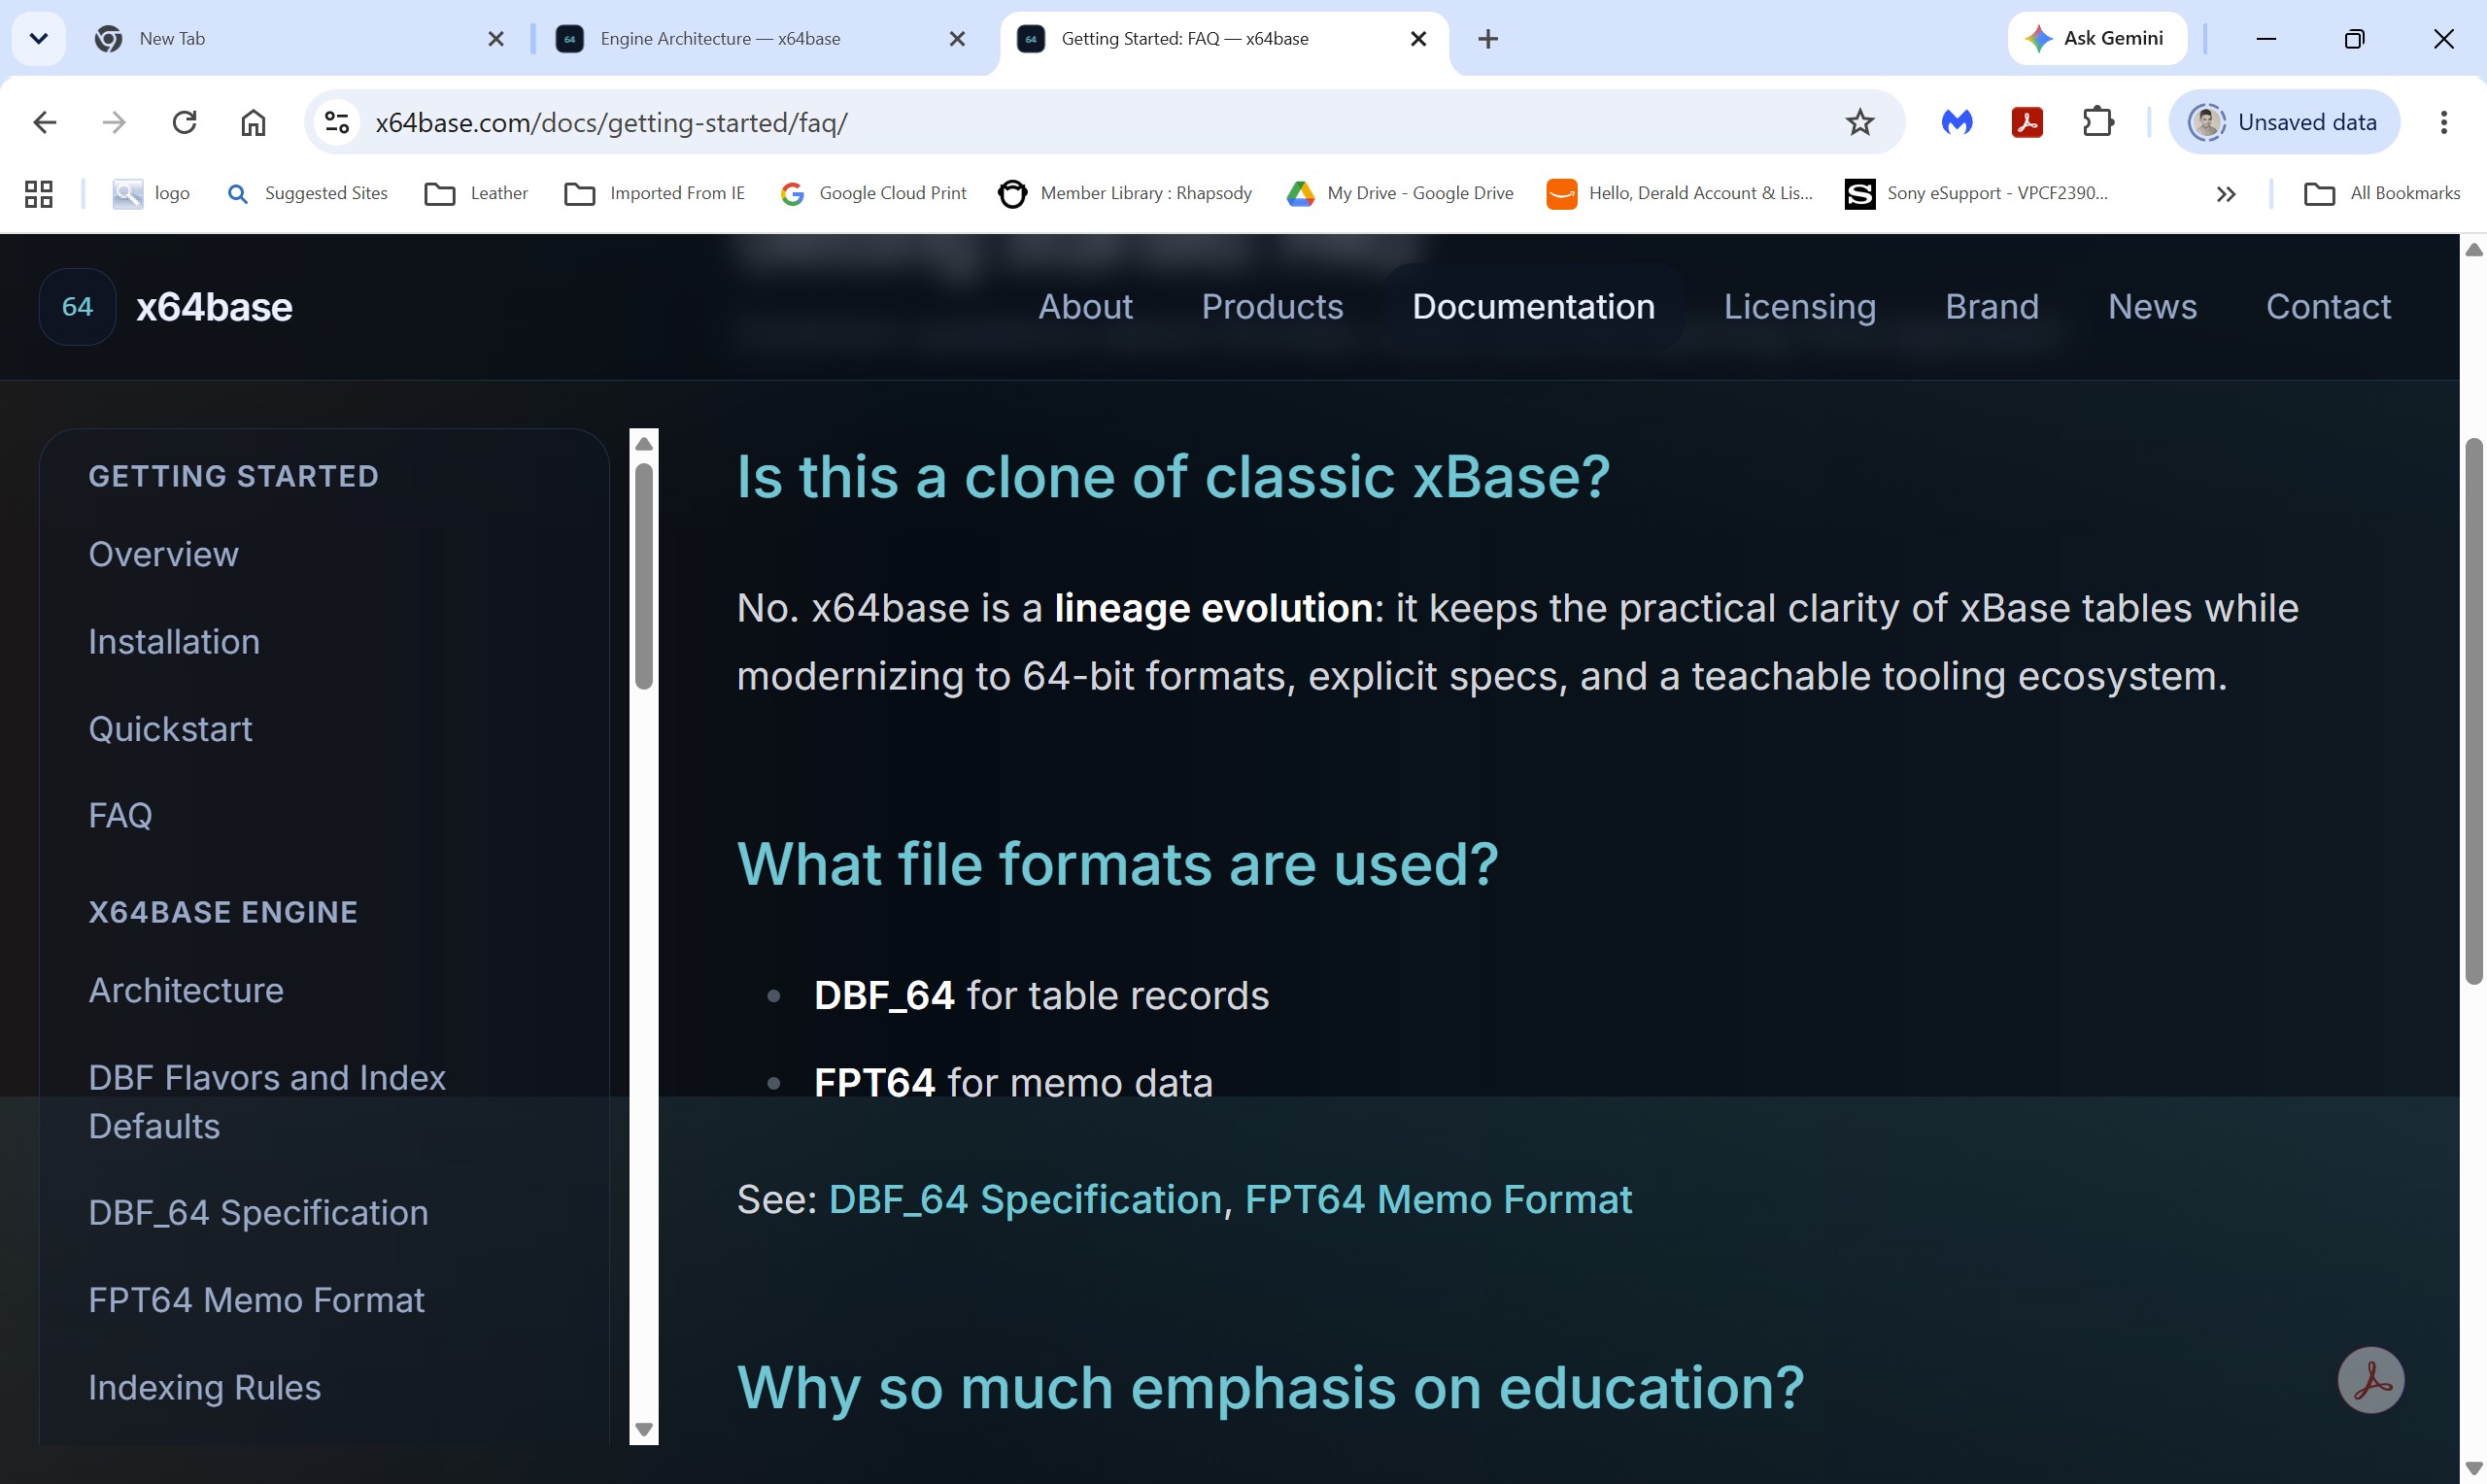2487x1484 pixels.
Task: Open the All Bookmarks folder
Action: point(2382,193)
